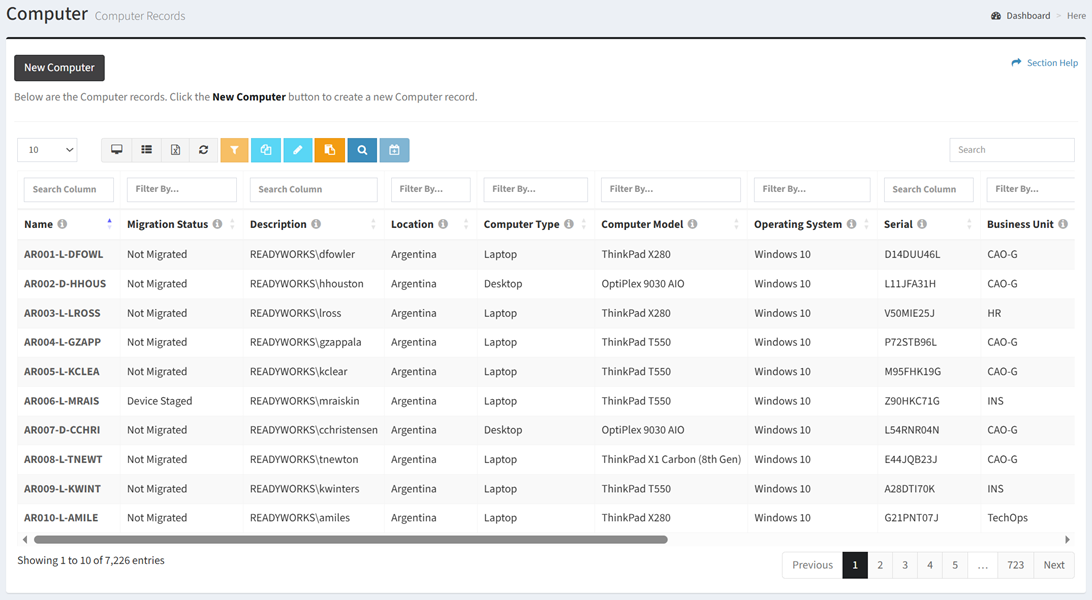The width and height of the screenshot is (1092, 600).
Task: Click the dark blue magnifier search icon
Action: 362,150
